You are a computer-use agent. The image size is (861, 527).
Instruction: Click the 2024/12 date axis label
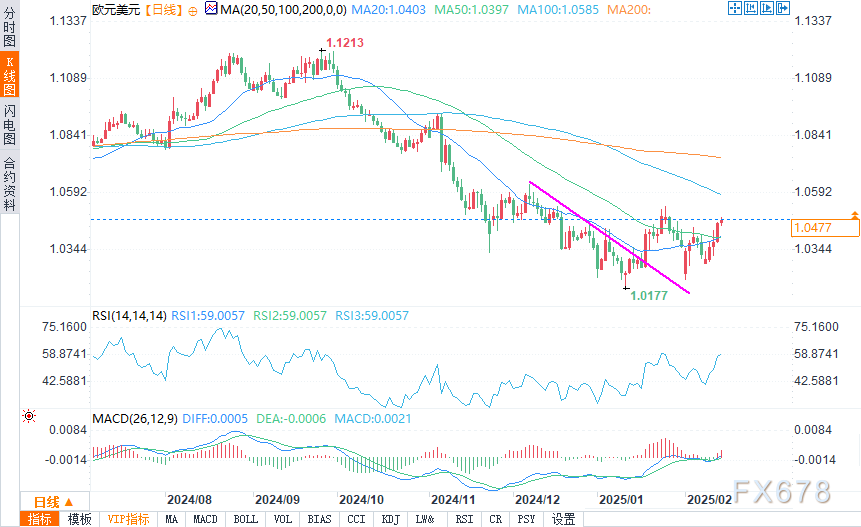(x=538, y=500)
